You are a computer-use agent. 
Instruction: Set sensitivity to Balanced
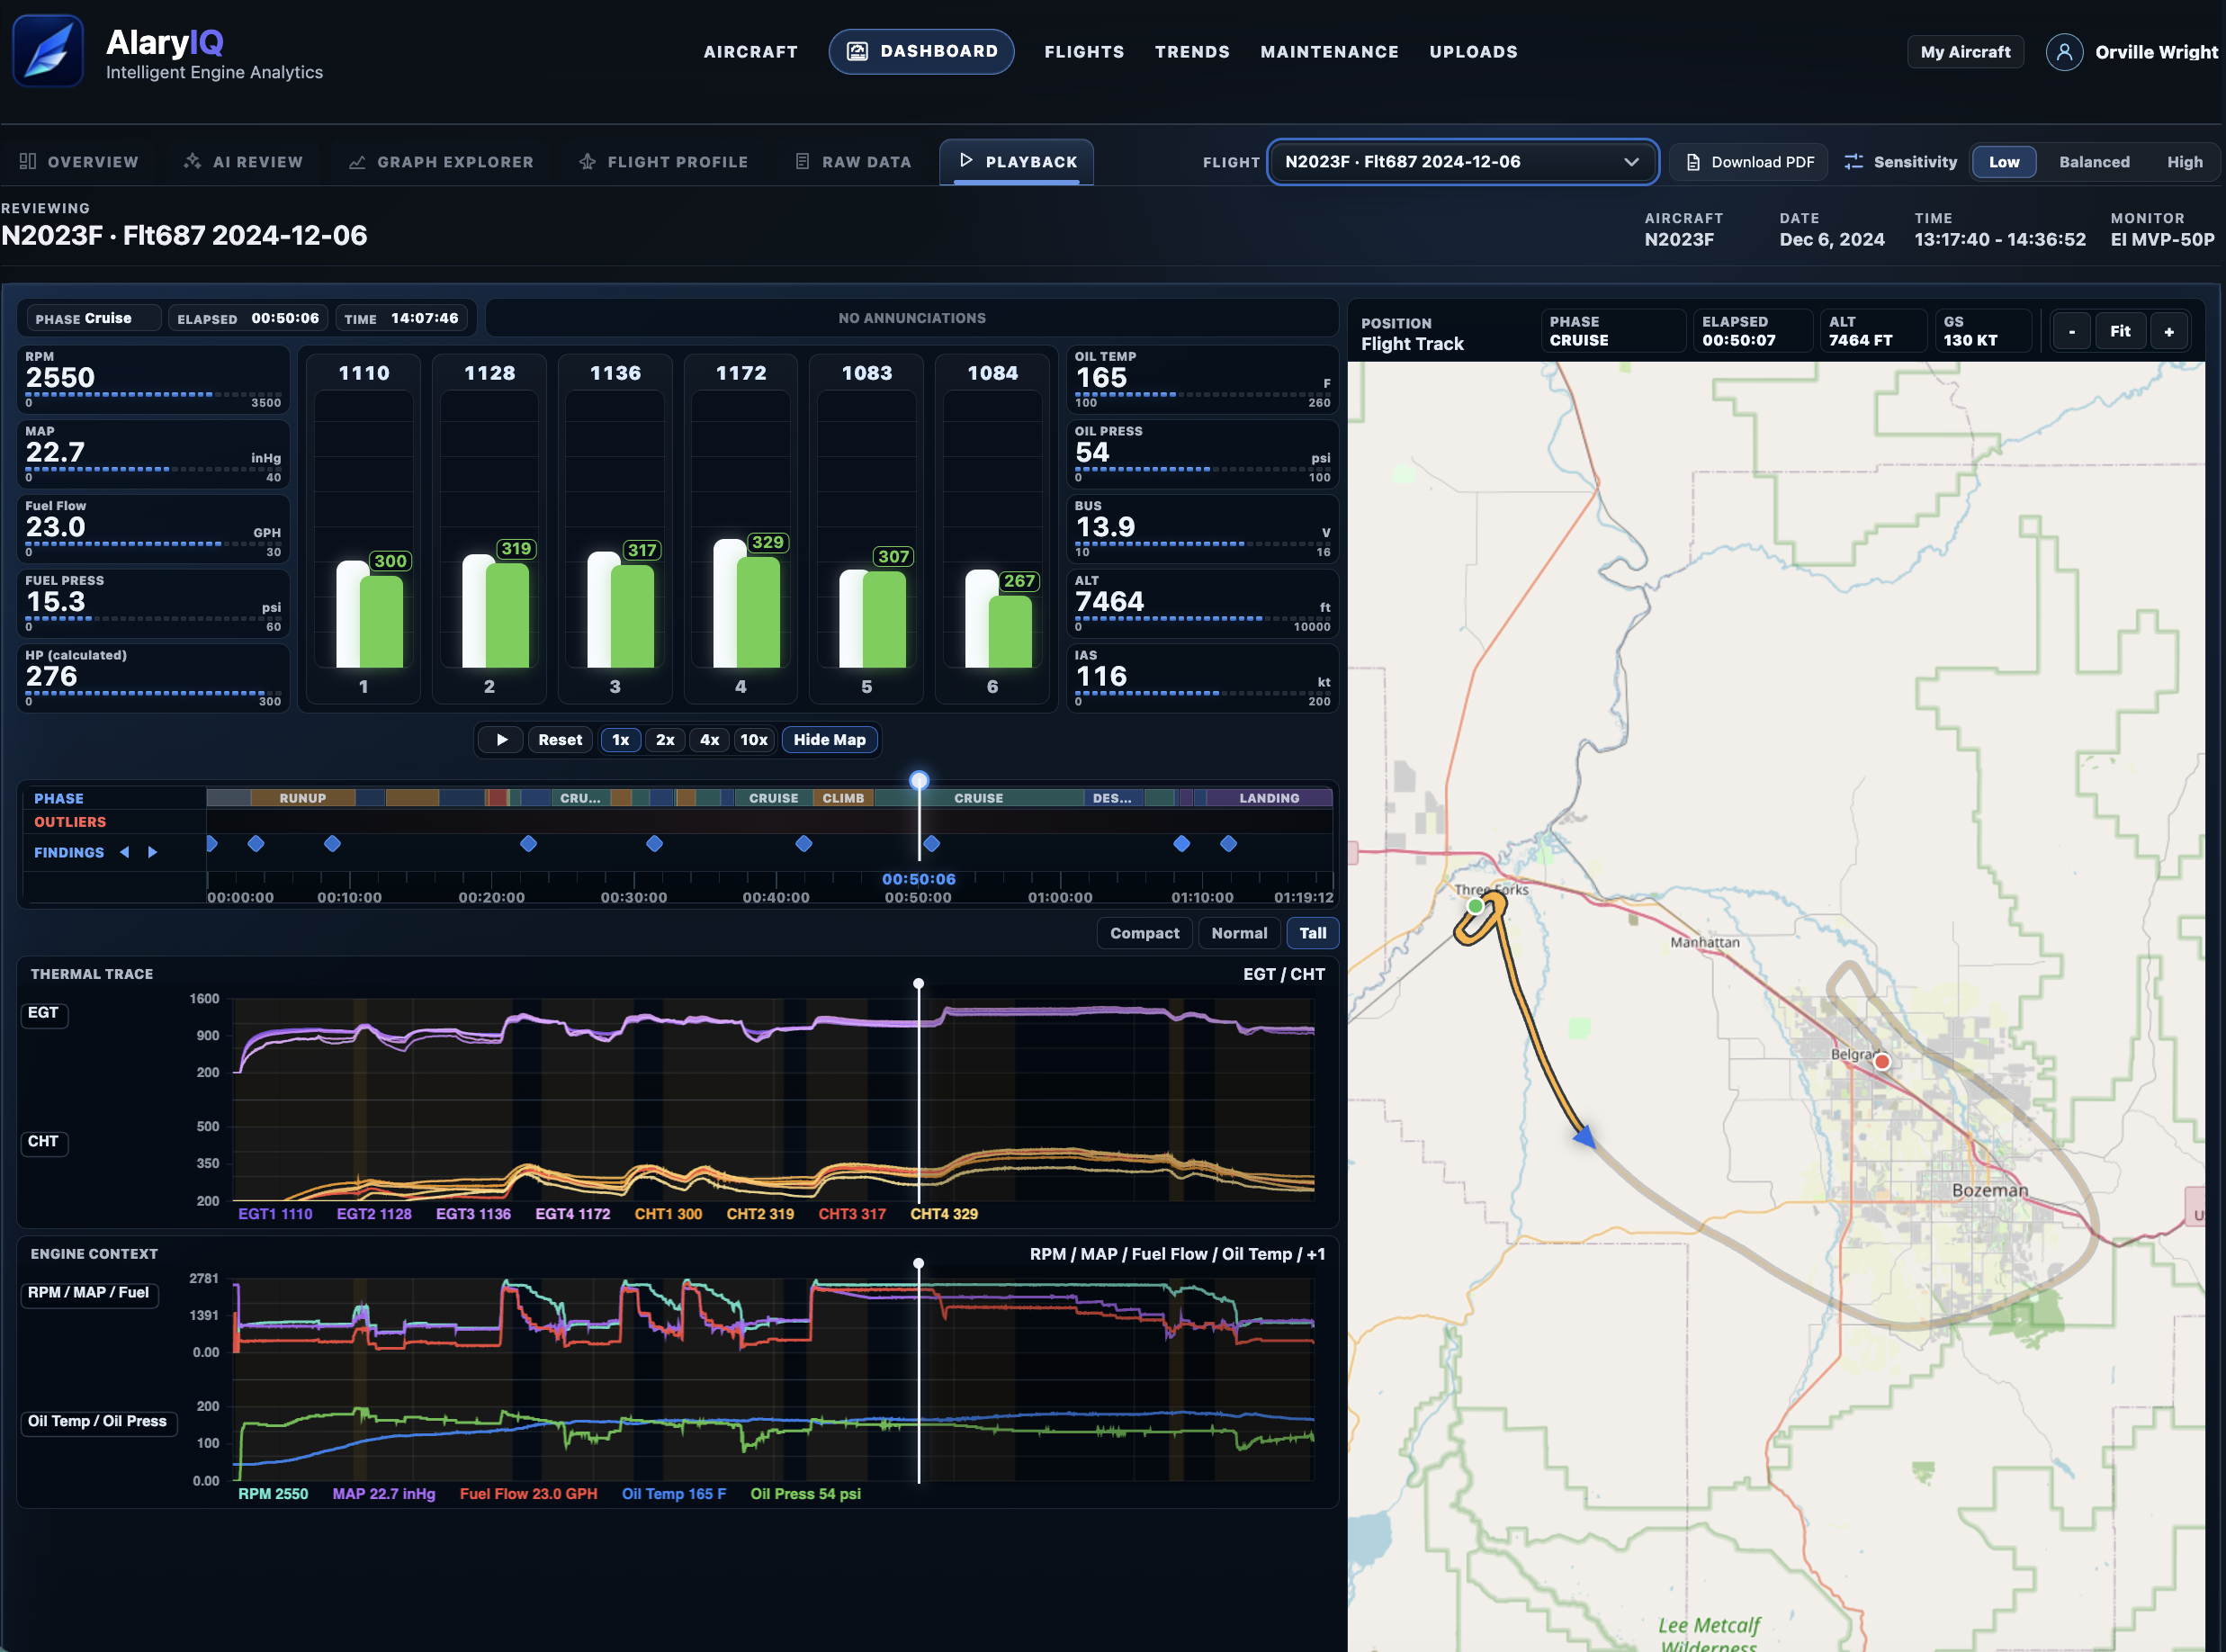pos(2094,162)
